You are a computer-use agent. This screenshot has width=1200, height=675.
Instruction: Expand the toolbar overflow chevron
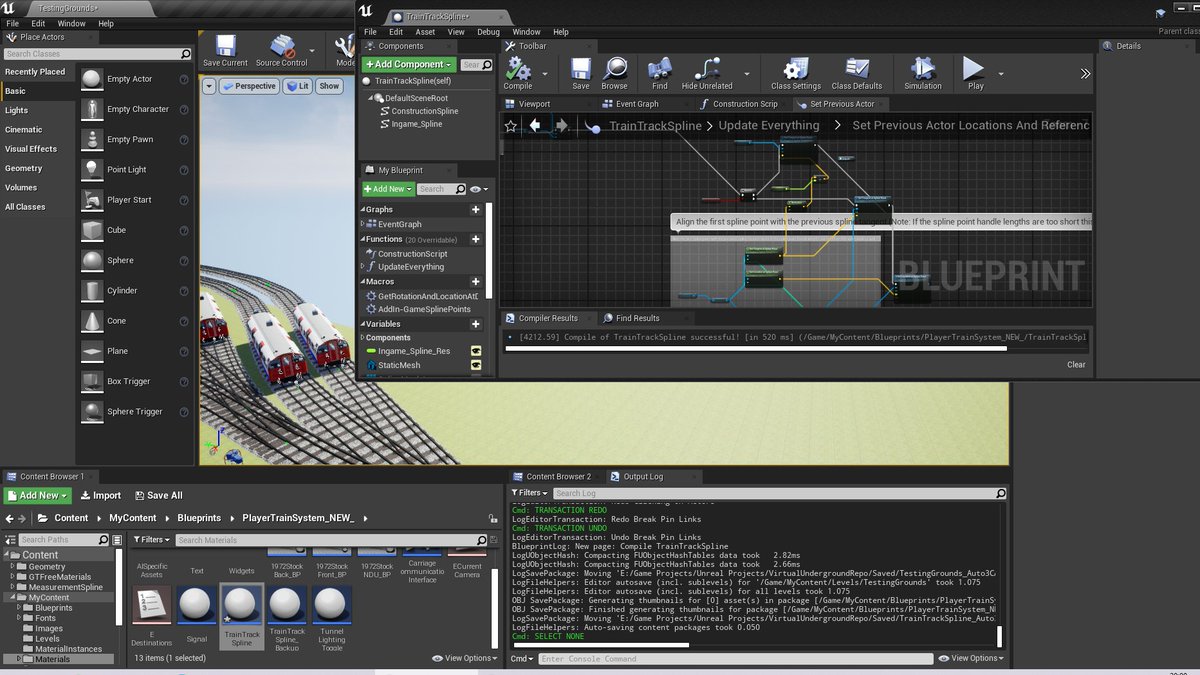1086,73
